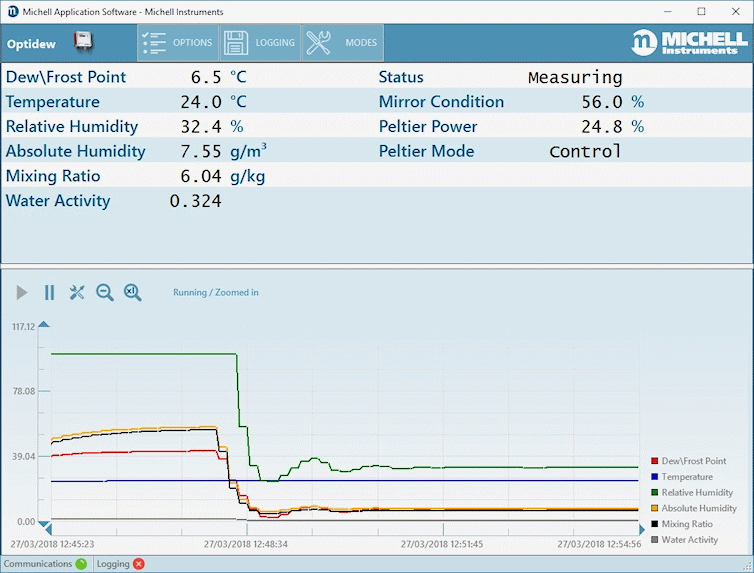
Task: Click the red Logging status icon
Action: click(139, 564)
